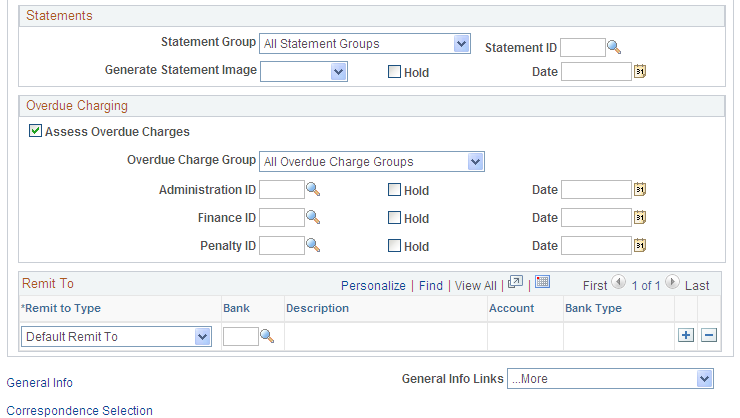Click Bank Type column header

[x=594, y=308]
